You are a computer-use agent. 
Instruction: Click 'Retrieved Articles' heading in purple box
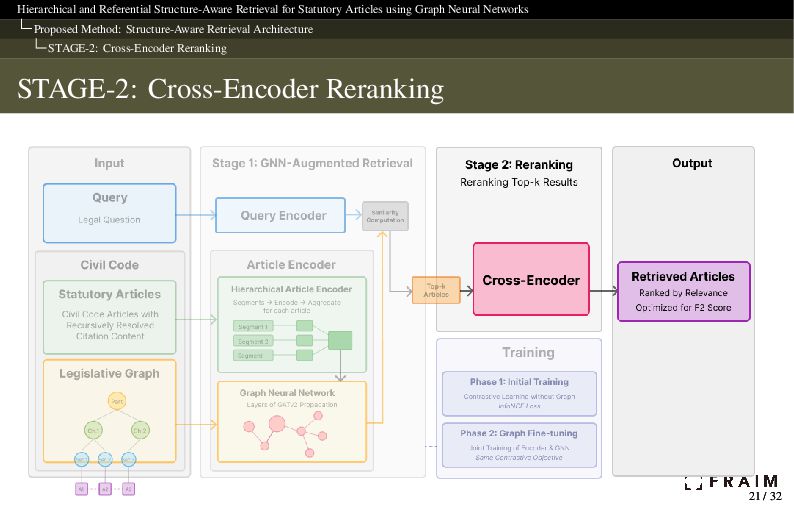tap(683, 277)
